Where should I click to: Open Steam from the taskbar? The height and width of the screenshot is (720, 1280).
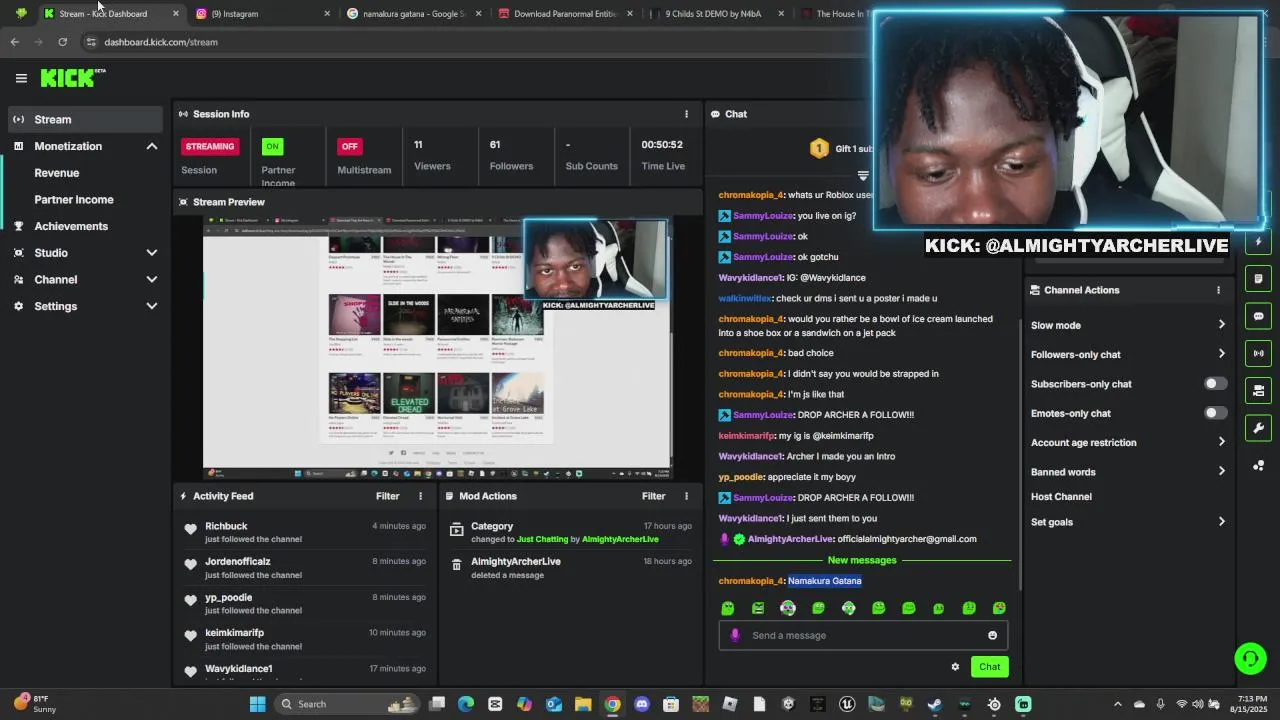tap(934, 704)
